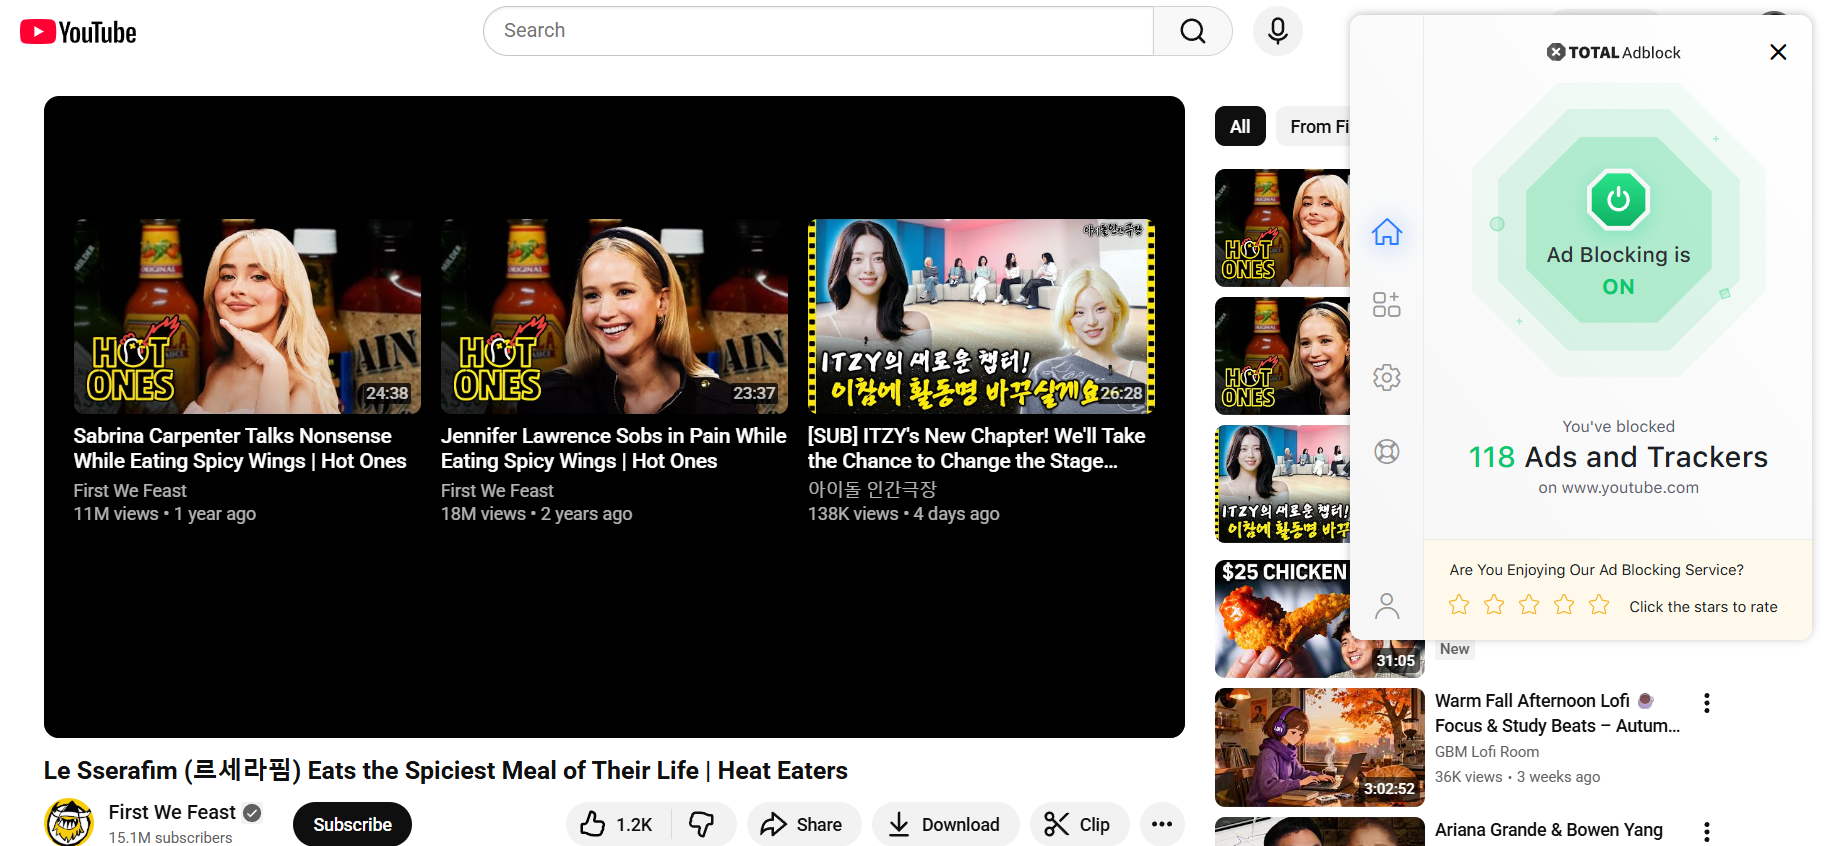Image resolution: width=1834 pixels, height=846 pixels.
Task: Dislike the video with thumbs down
Action: point(702,824)
